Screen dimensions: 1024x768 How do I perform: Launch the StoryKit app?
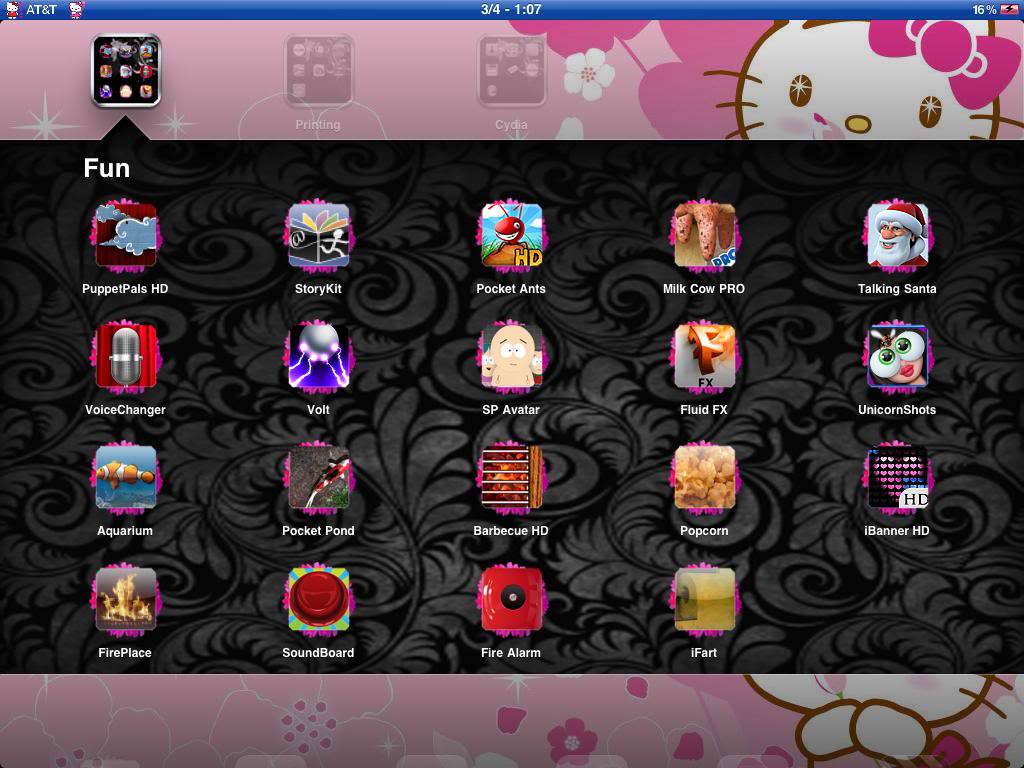[x=319, y=236]
